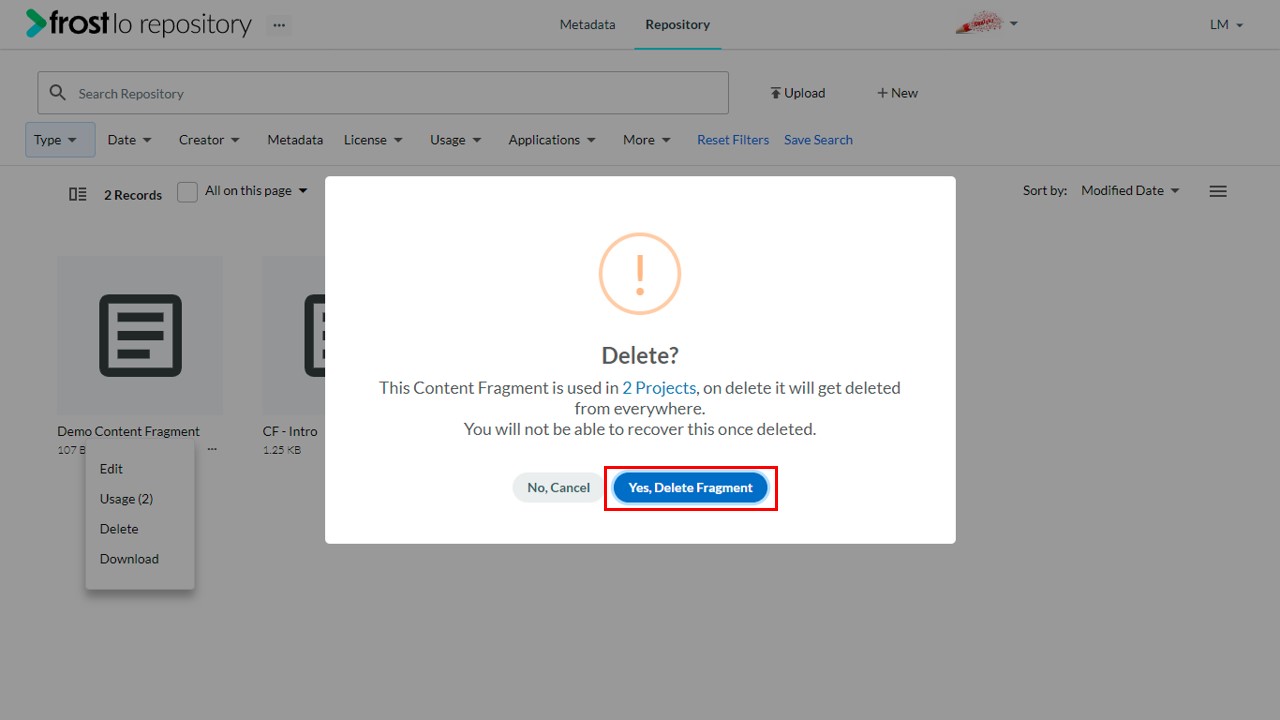Click the Upload icon button
Image resolution: width=1280 pixels, height=720 pixels.
pyautogui.click(x=797, y=93)
